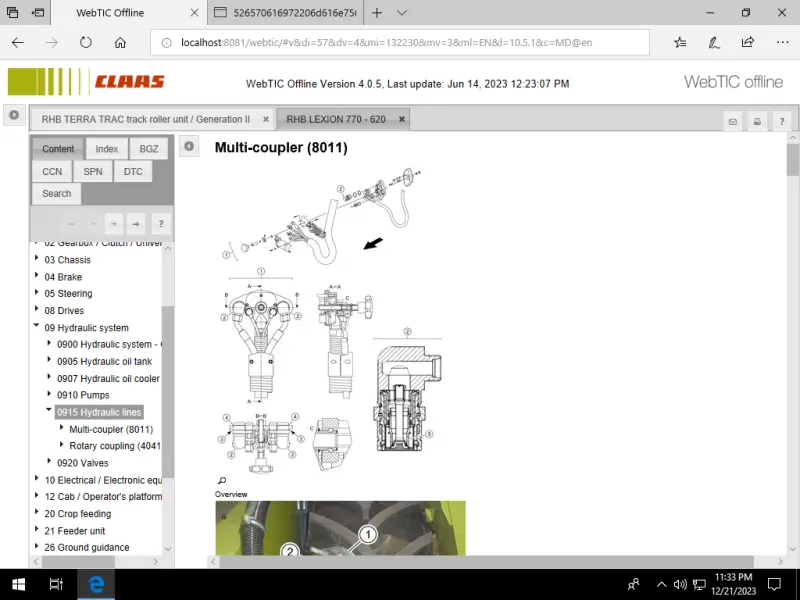Close the RHB TERRA TRAC tab
This screenshot has height=600, width=800.
pos(266,119)
